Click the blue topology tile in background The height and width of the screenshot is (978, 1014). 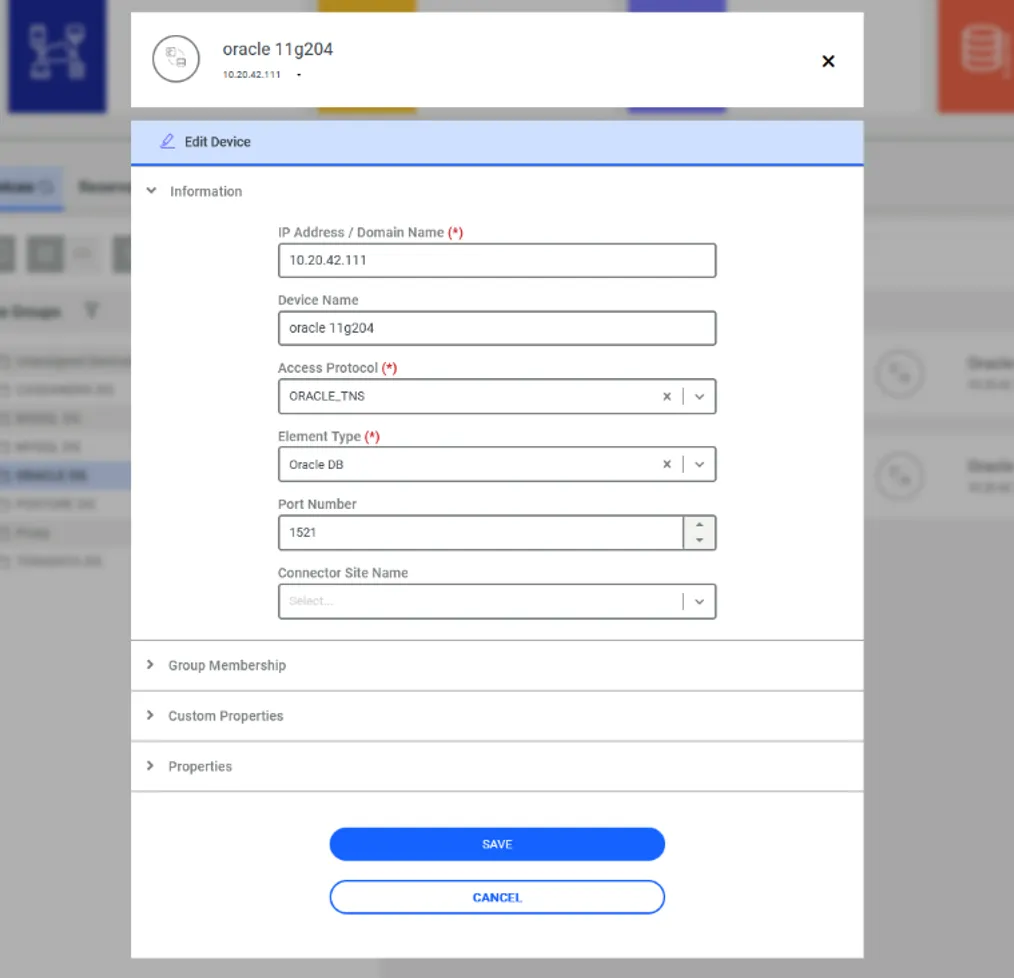57,55
